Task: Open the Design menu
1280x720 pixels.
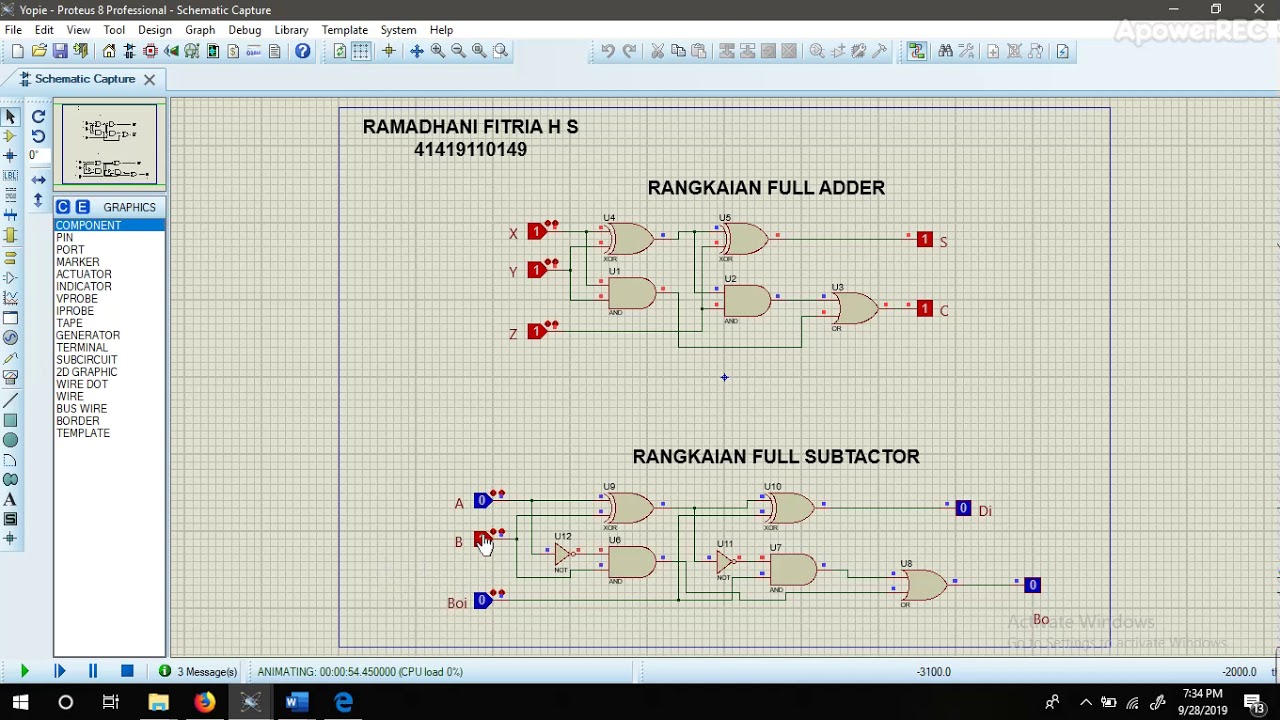Action: (154, 30)
